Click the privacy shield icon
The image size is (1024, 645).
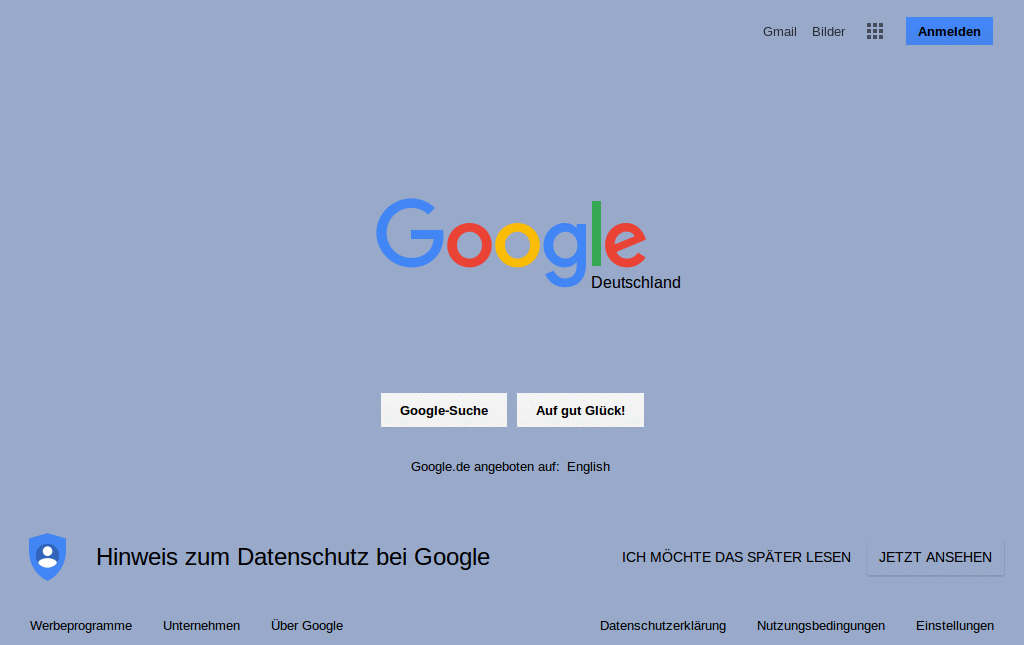coord(48,556)
